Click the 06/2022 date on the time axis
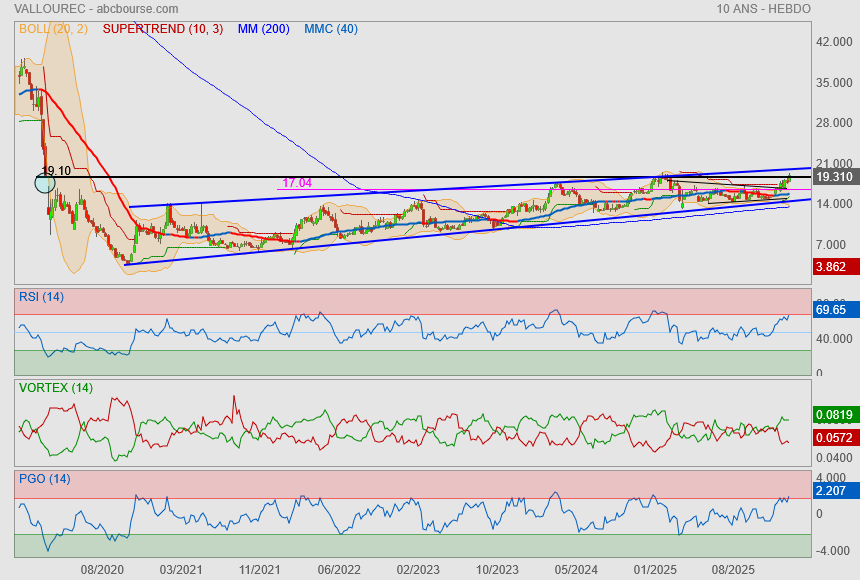The image size is (860, 580). (339, 569)
